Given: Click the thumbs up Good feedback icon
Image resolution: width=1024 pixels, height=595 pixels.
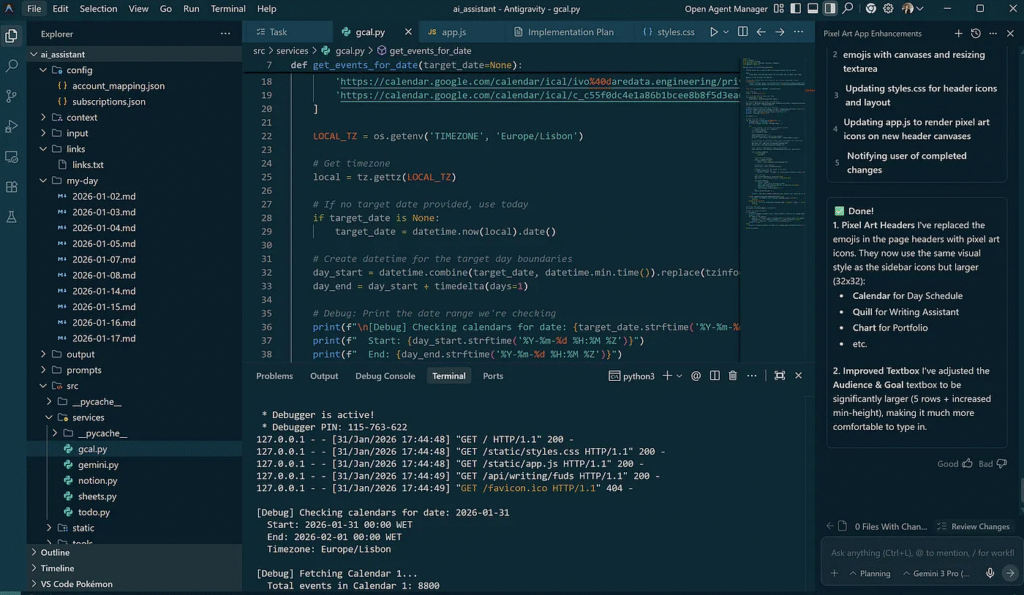Looking at the screenshot, I should pos(967,464).
